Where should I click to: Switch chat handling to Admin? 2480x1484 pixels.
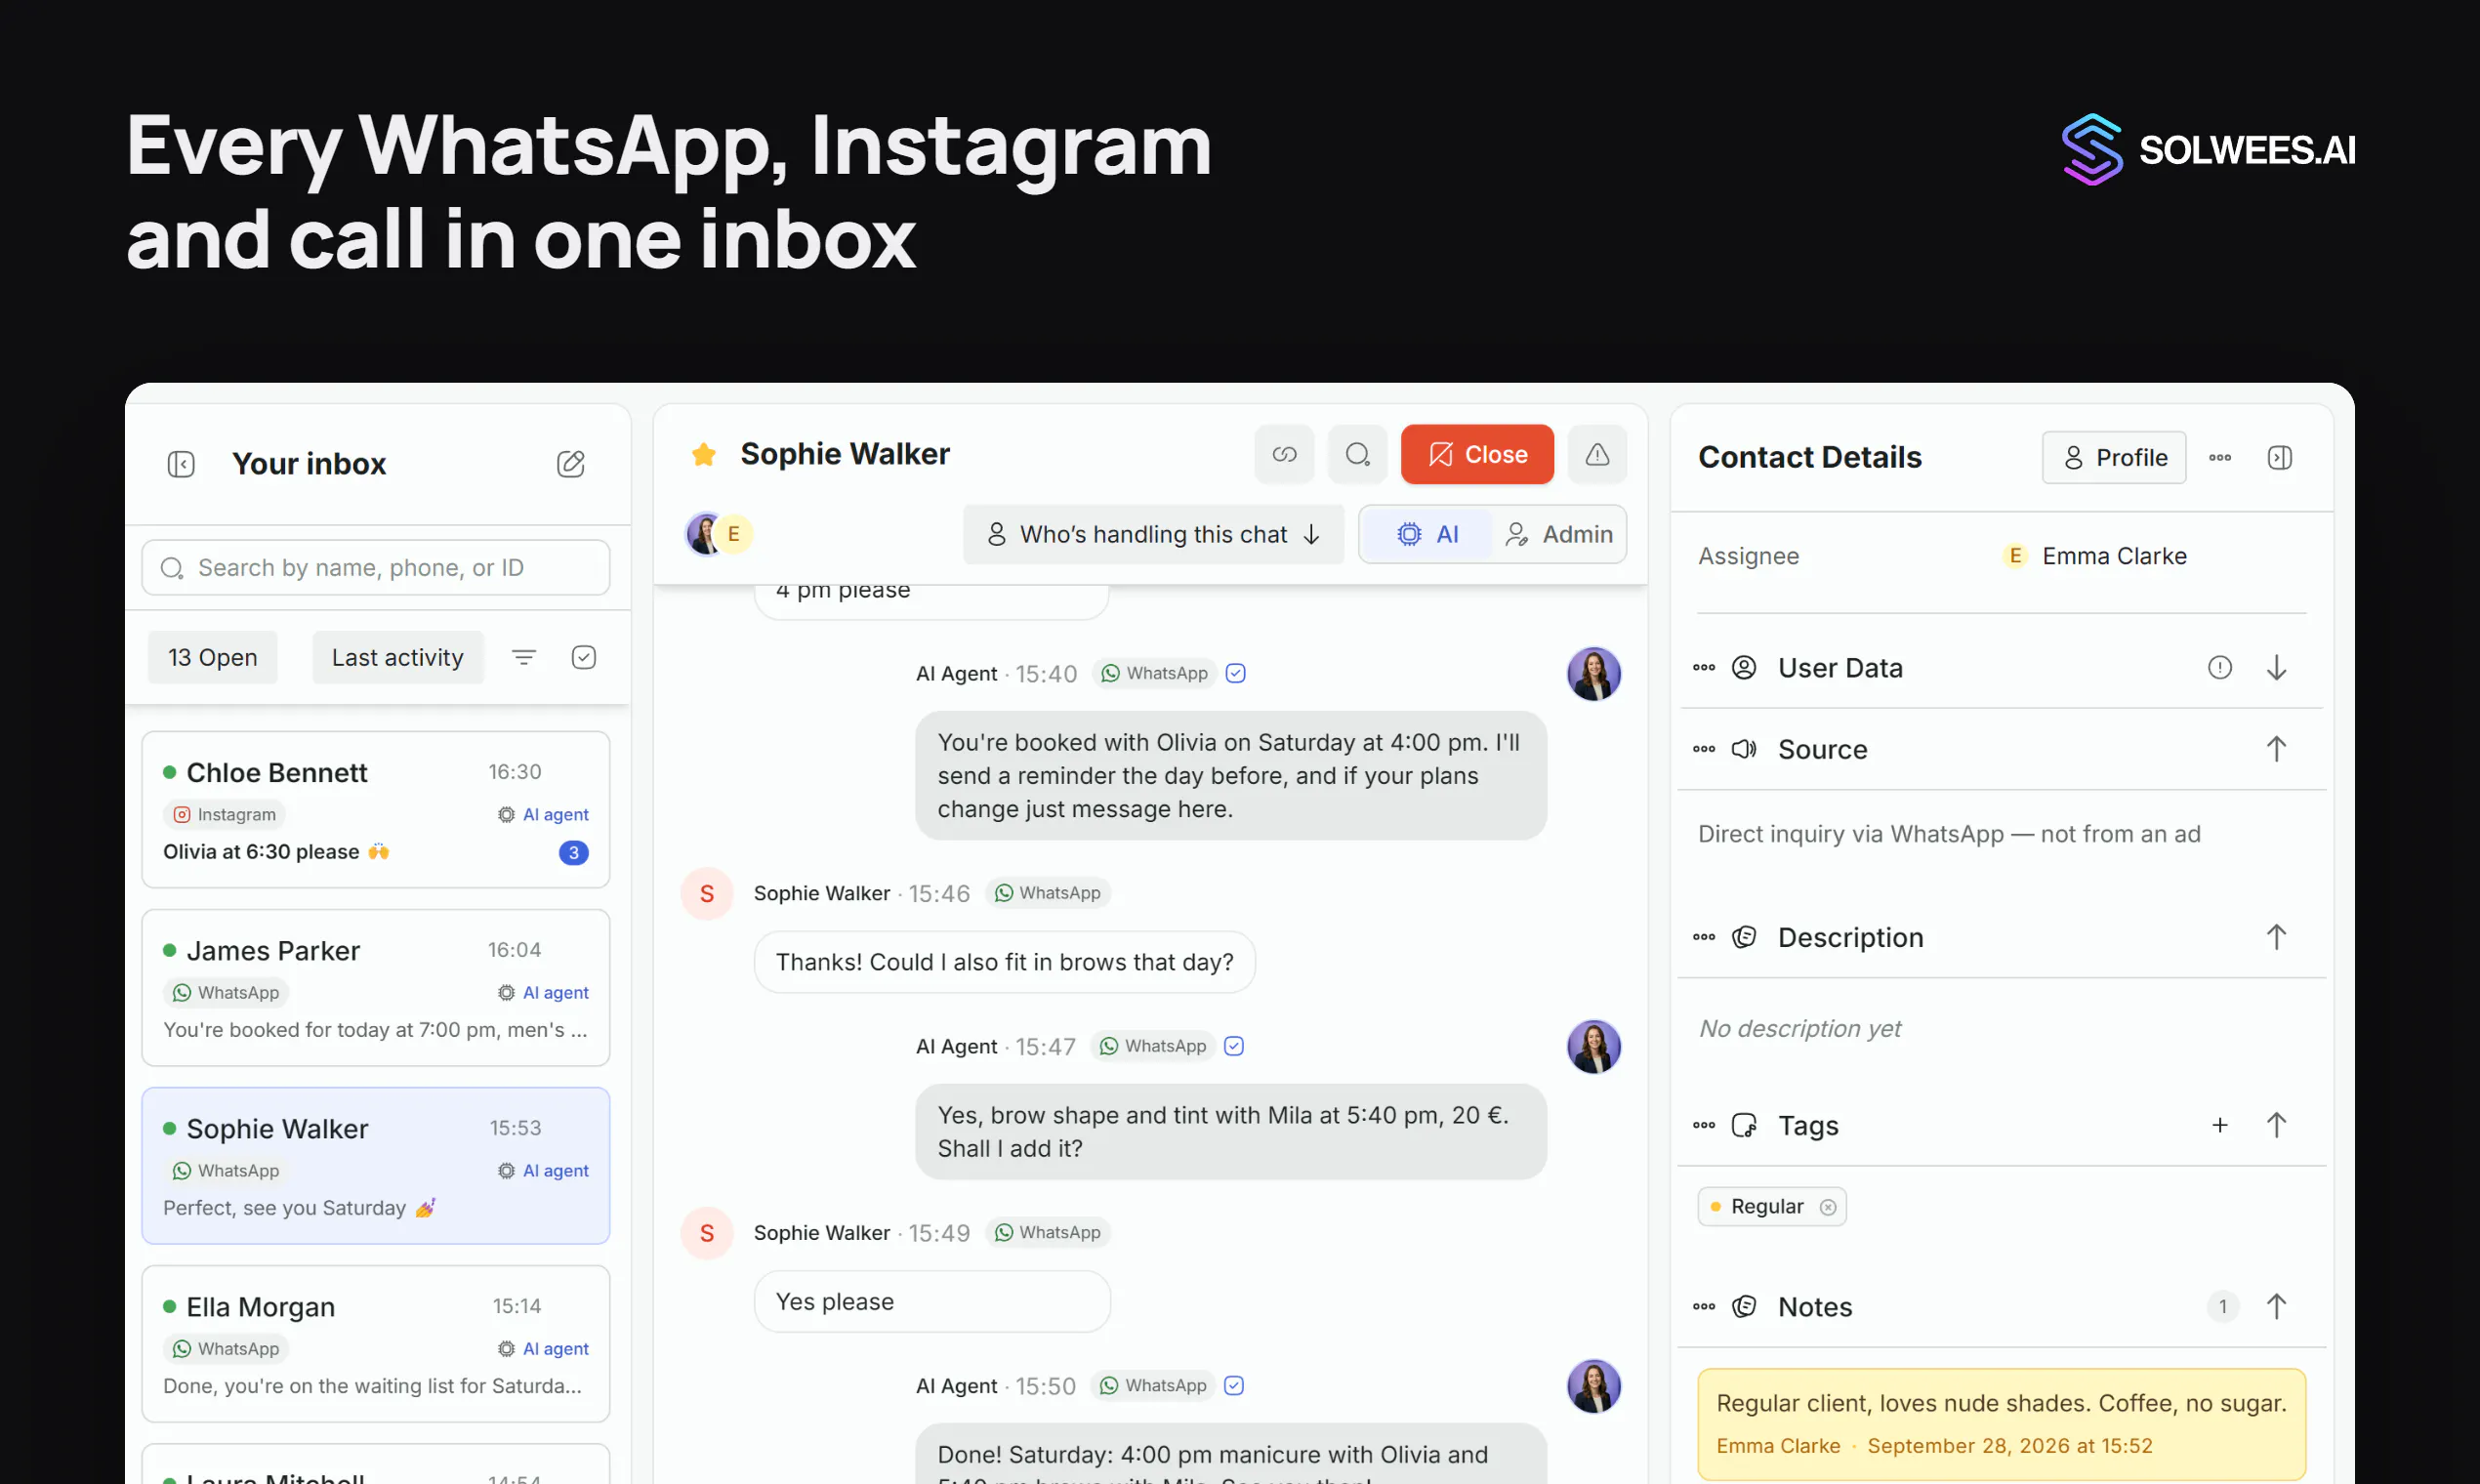(x=1558, y=534)
